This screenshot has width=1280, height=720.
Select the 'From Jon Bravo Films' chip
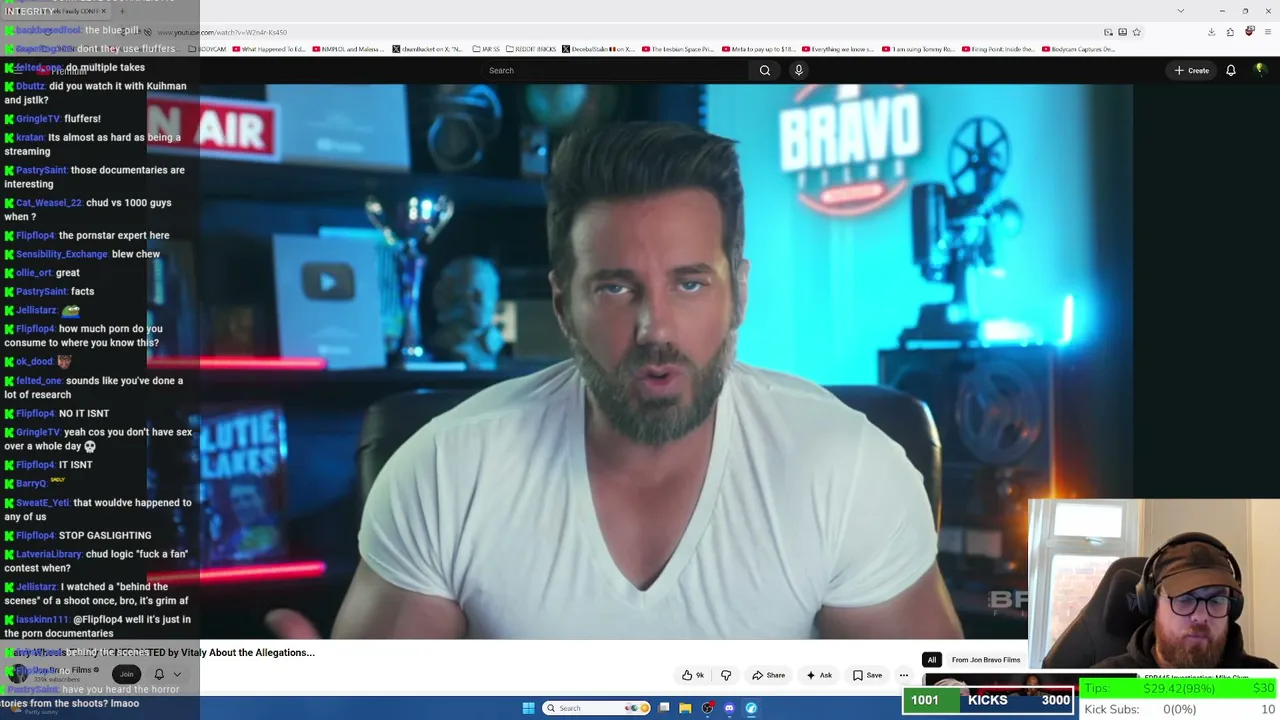(x=986, y=660)
